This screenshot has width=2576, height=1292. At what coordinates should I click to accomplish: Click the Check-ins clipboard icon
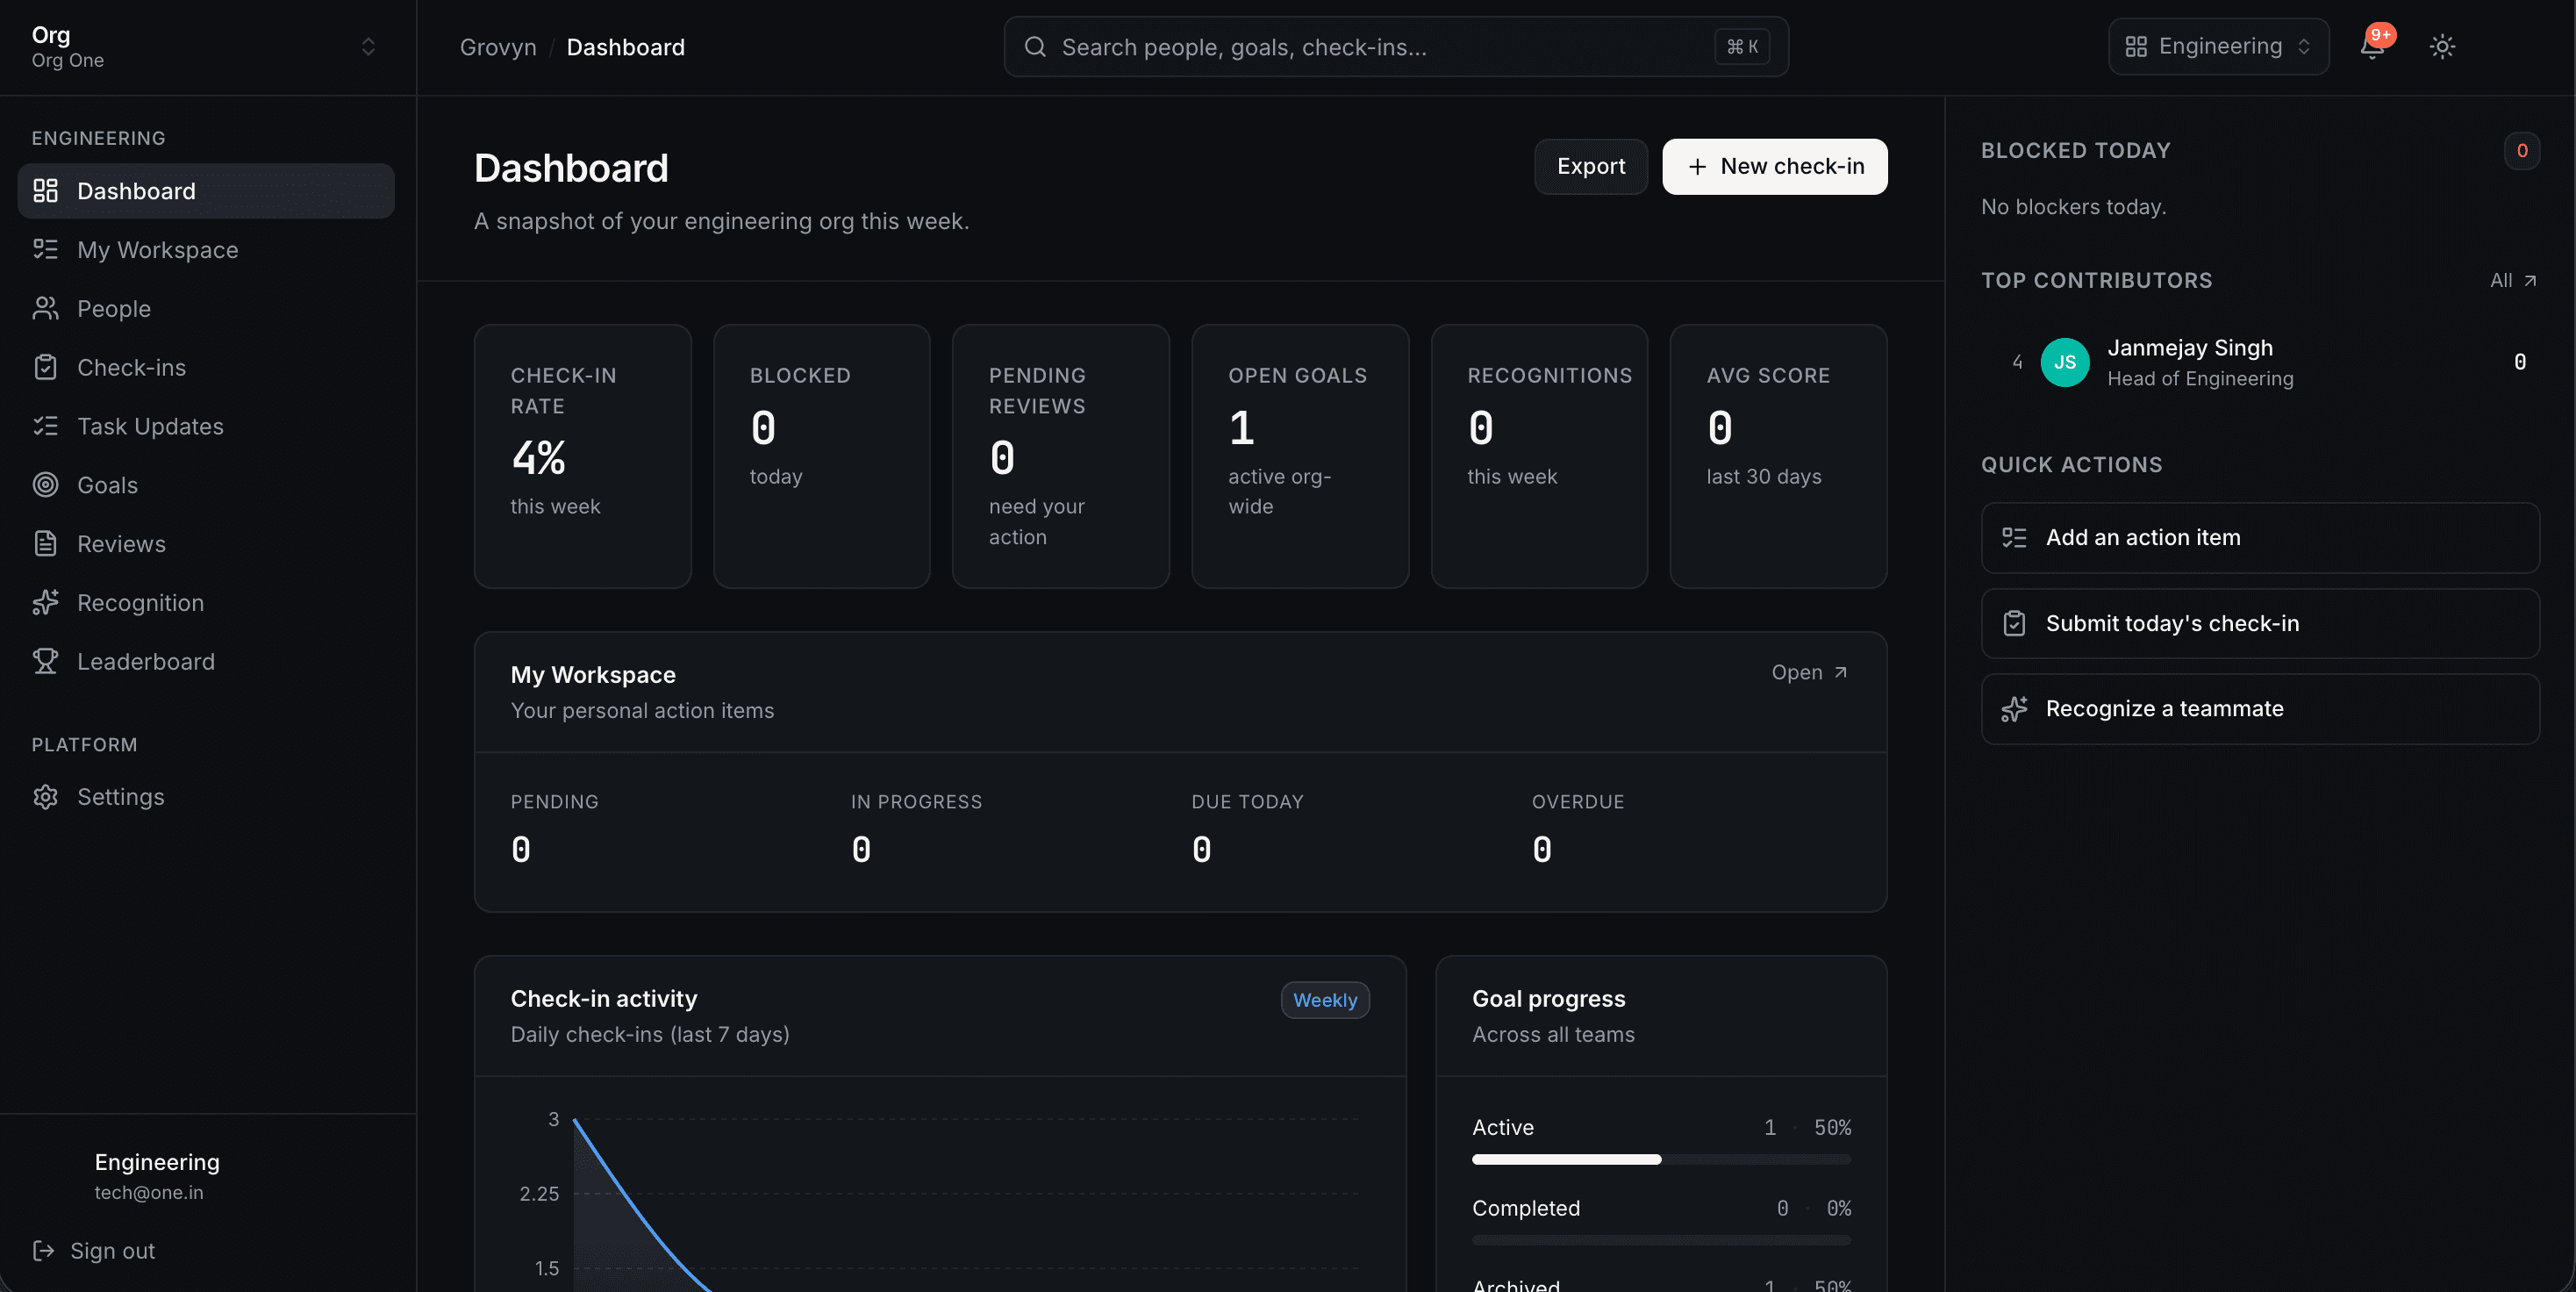click(46, 367)
